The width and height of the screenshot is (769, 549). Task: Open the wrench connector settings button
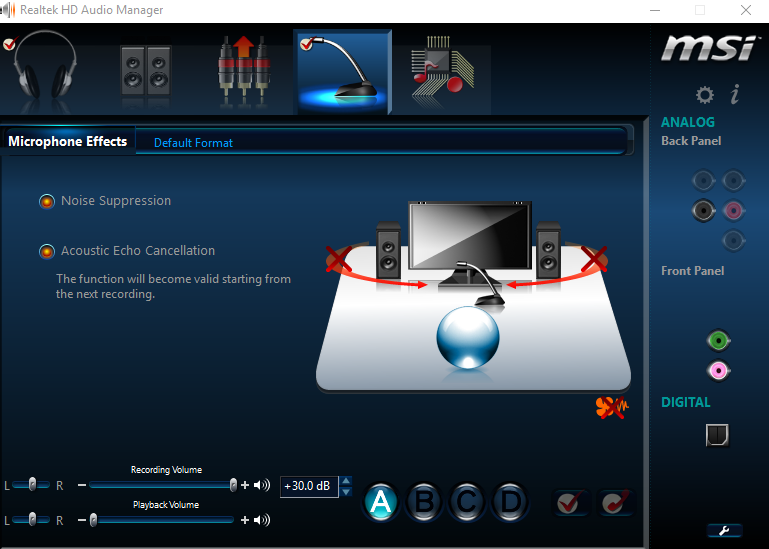(x=724, y=530)
